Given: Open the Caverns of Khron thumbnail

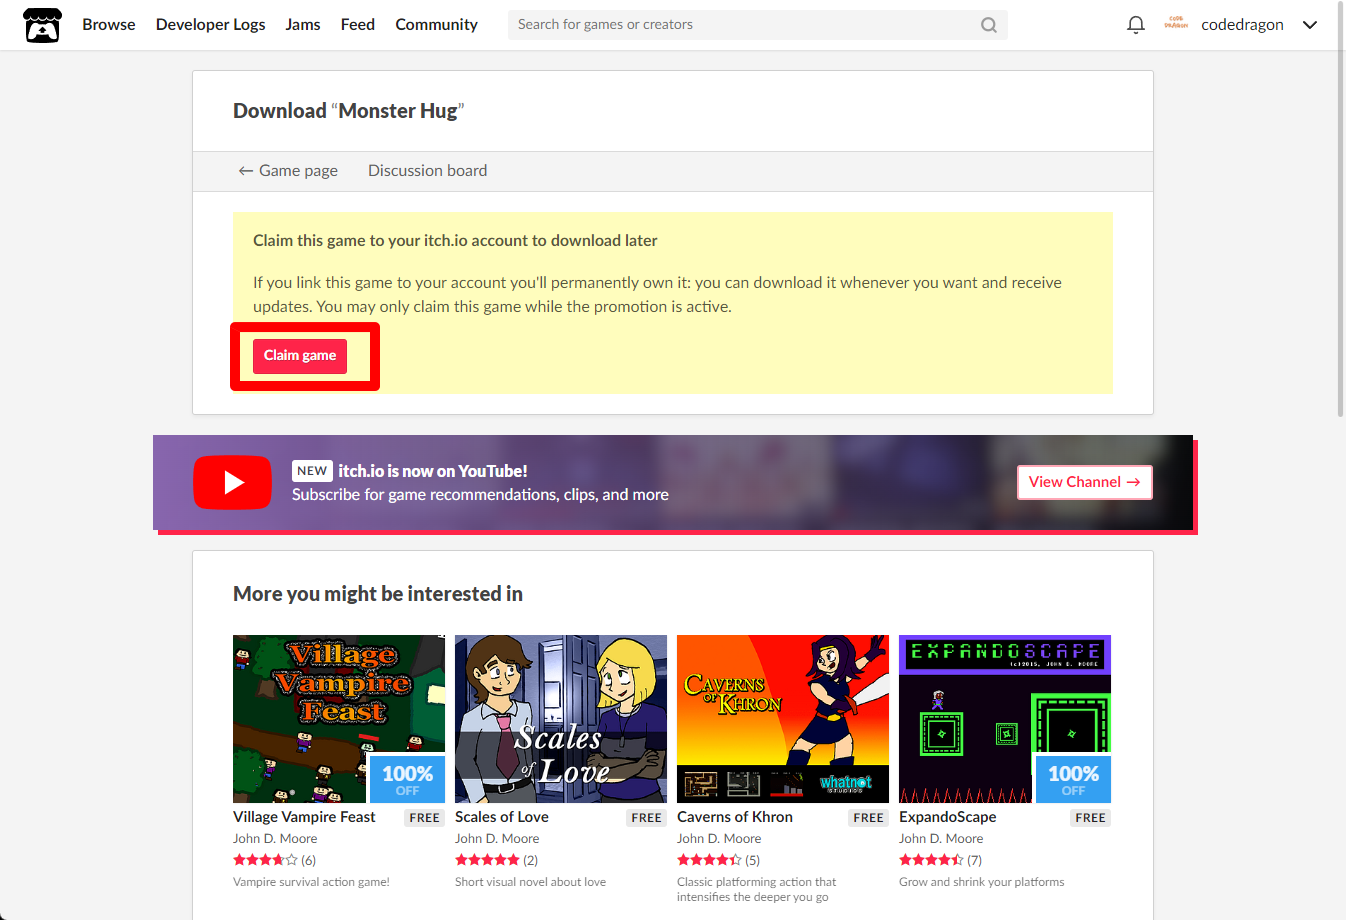Looking at the screenshot, I should click(783, 719).
